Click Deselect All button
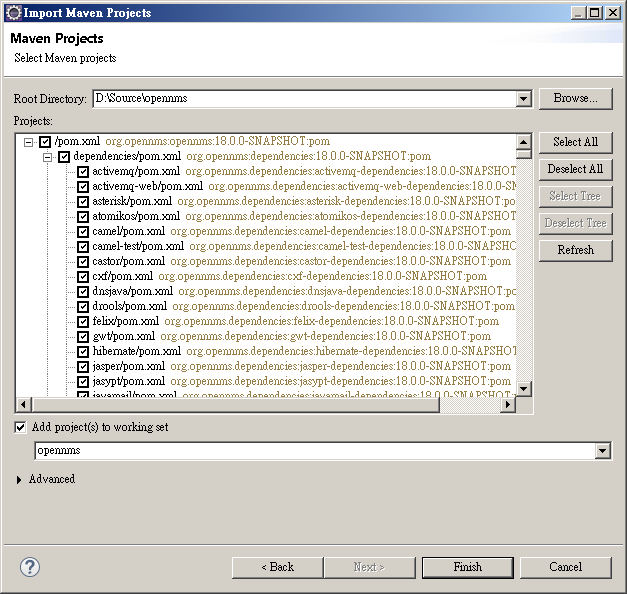 pos(575,169)
